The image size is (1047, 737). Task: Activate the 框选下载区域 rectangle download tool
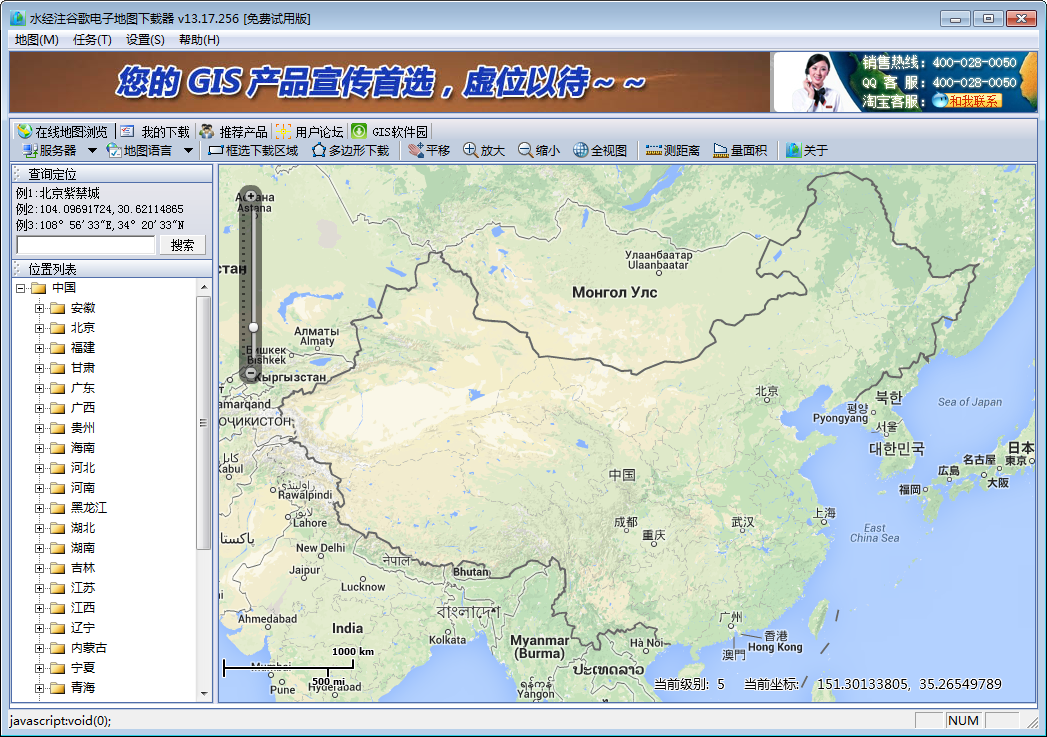(x=256, y=150)
